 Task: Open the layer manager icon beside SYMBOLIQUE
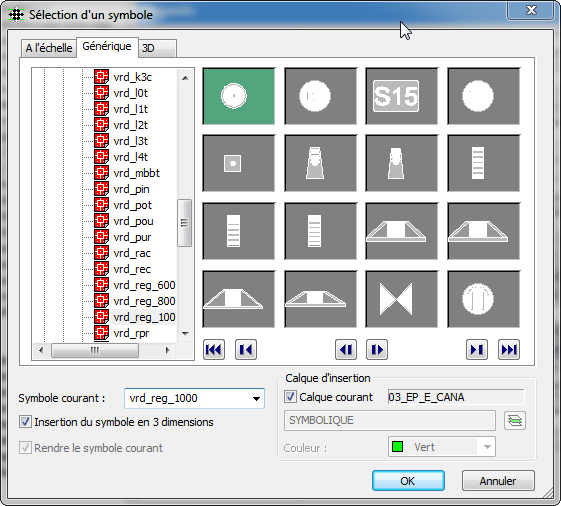tap(515, 420)
